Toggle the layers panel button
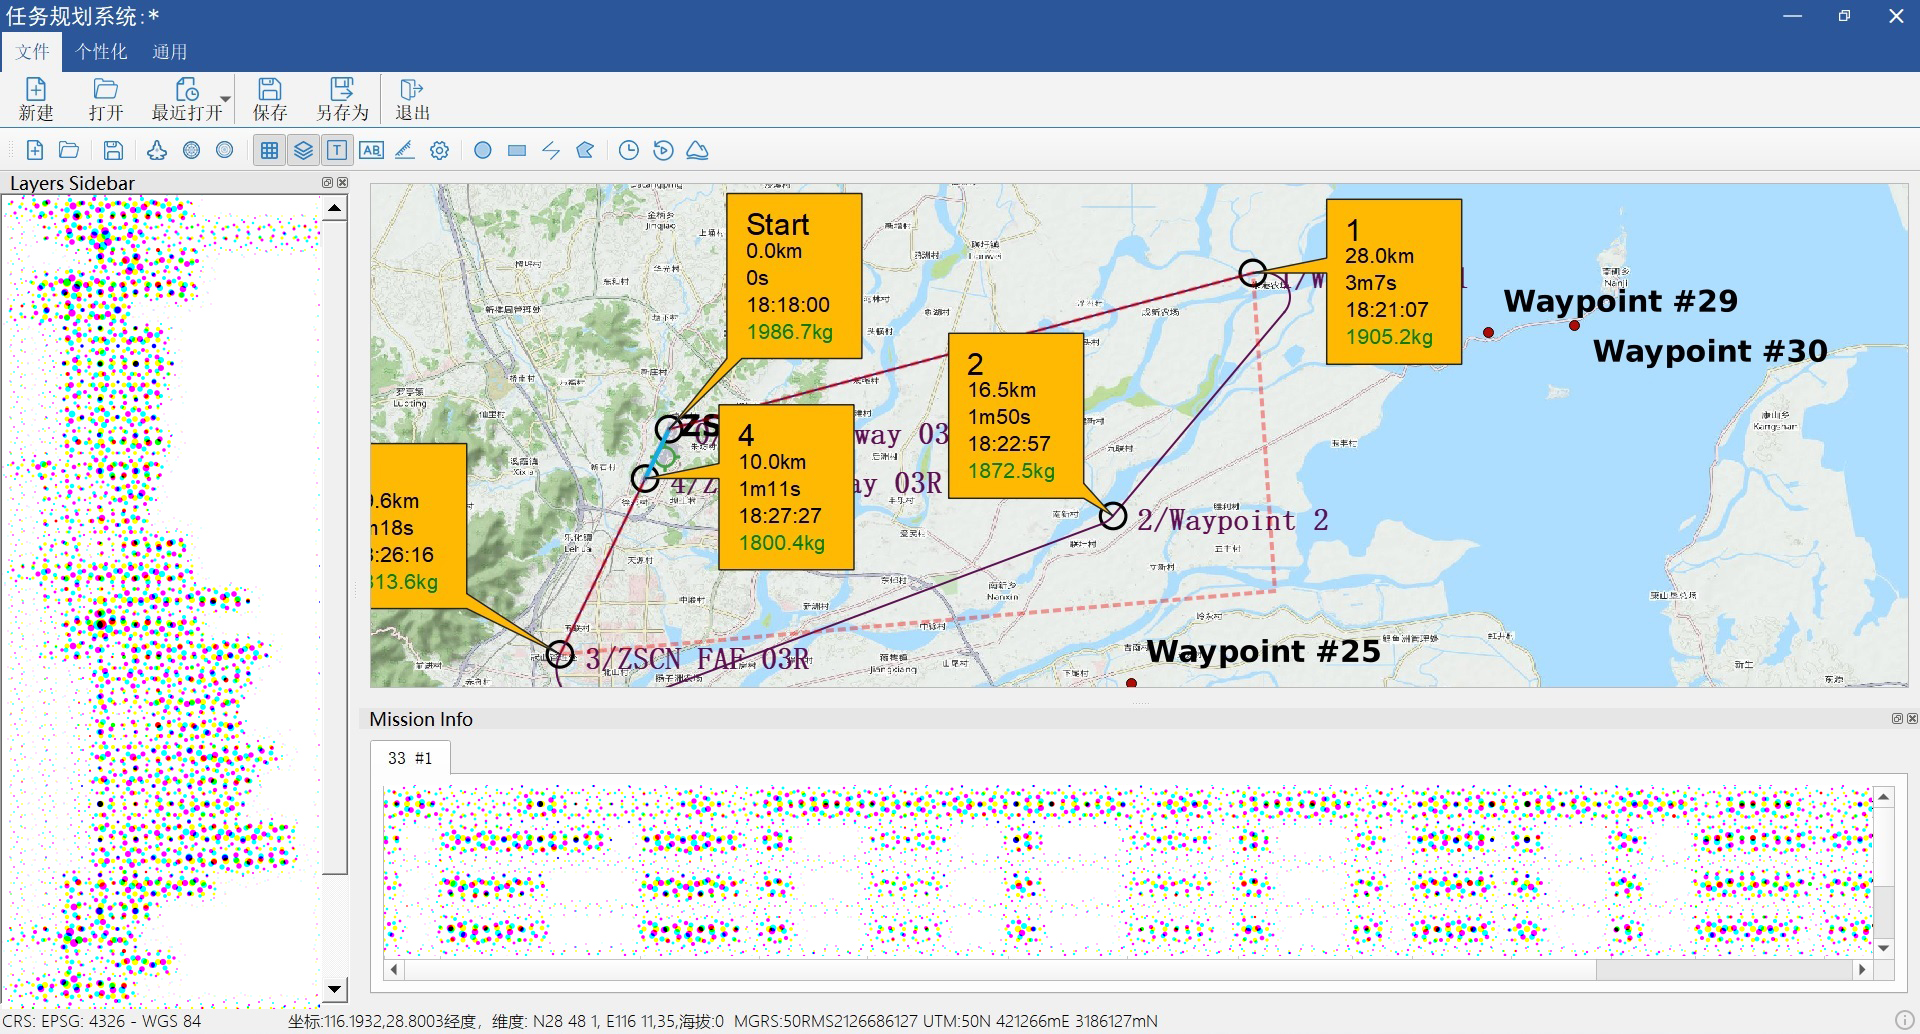Screen dimensions: 1920x1034 coord(303,150)
